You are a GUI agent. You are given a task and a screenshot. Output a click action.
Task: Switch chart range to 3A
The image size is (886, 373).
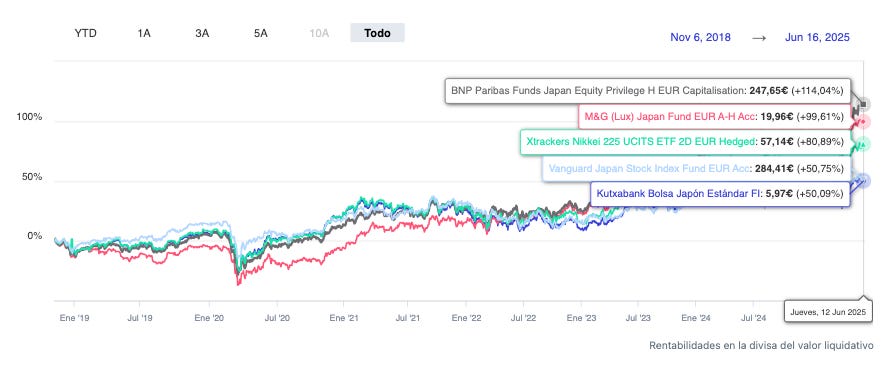tap(202, 33)
